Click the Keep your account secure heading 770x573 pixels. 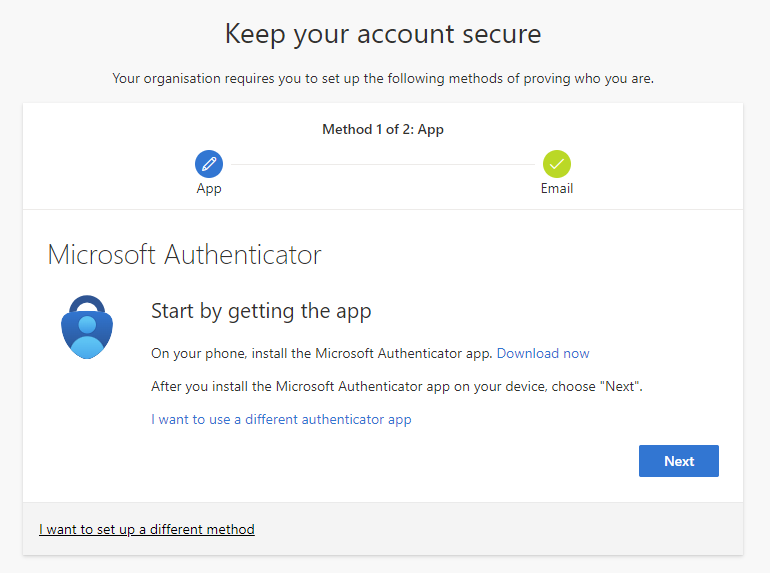(383, 34)
